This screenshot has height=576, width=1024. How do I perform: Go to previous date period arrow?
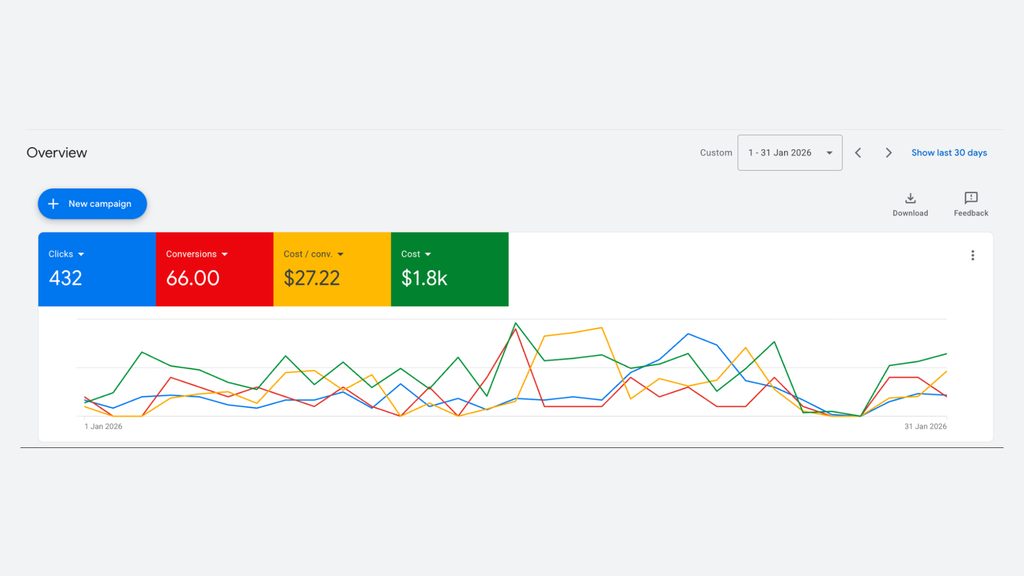click(858, 153)
